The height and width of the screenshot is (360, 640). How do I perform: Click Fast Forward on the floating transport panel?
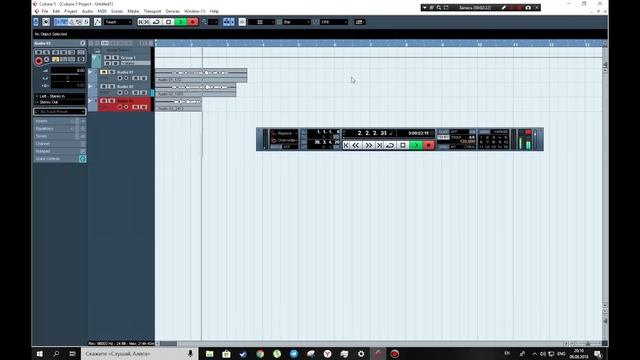pyautogui.click(x=369, y=145)
